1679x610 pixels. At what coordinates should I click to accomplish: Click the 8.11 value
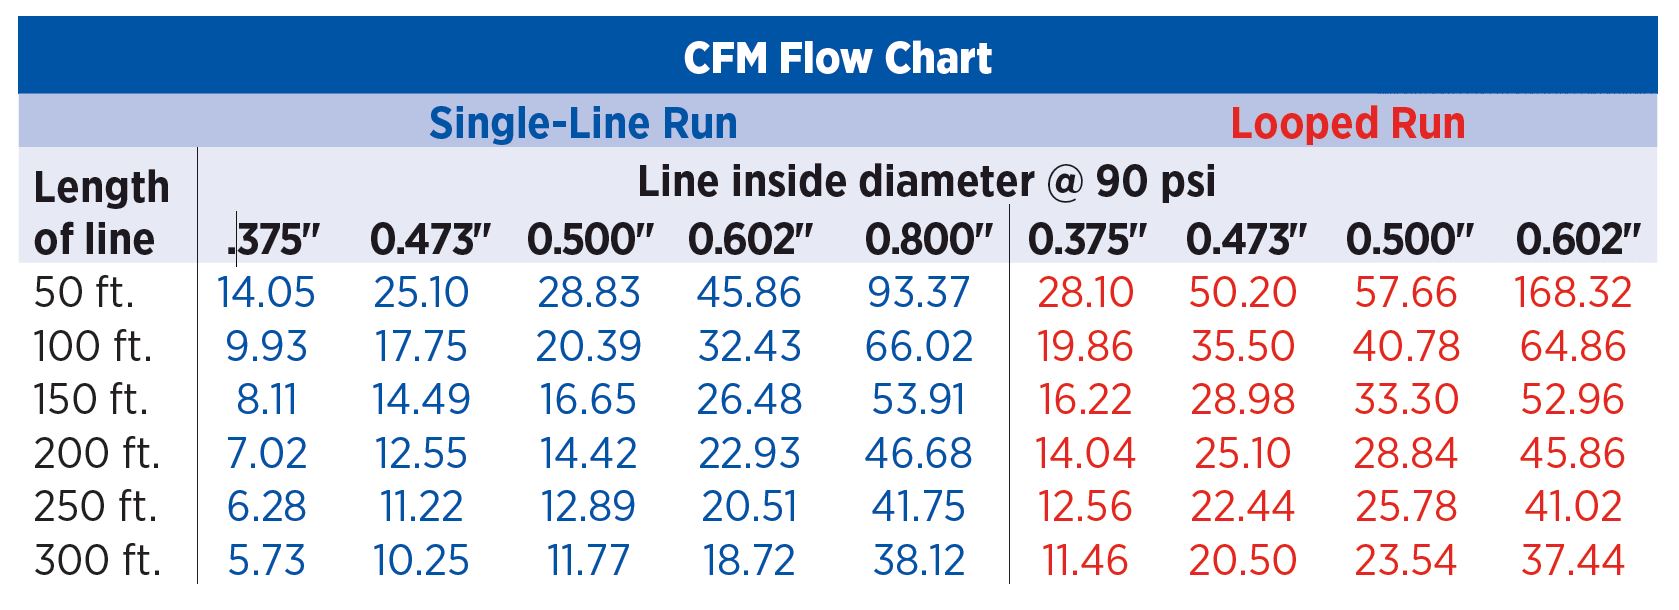click(266, 400)
